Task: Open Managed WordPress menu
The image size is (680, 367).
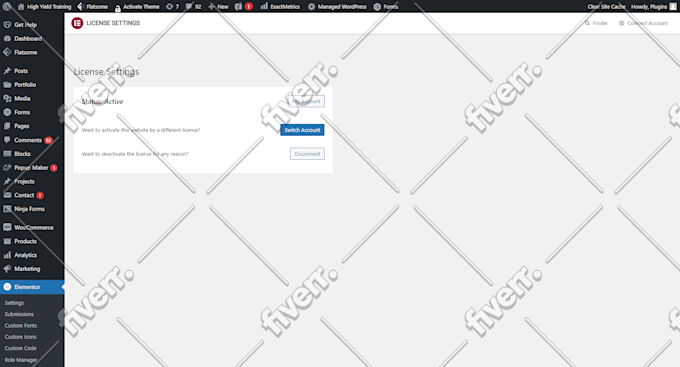Action: pos(337,7)
